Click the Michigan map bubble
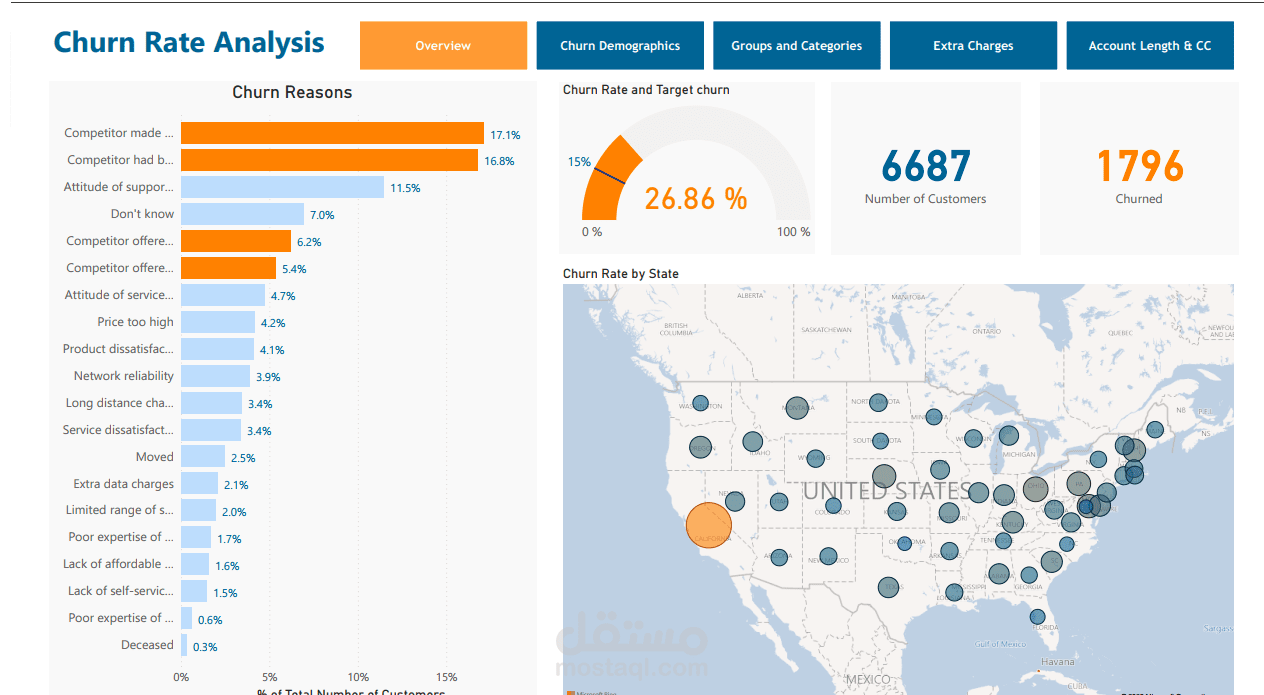 pos(1009,435)
